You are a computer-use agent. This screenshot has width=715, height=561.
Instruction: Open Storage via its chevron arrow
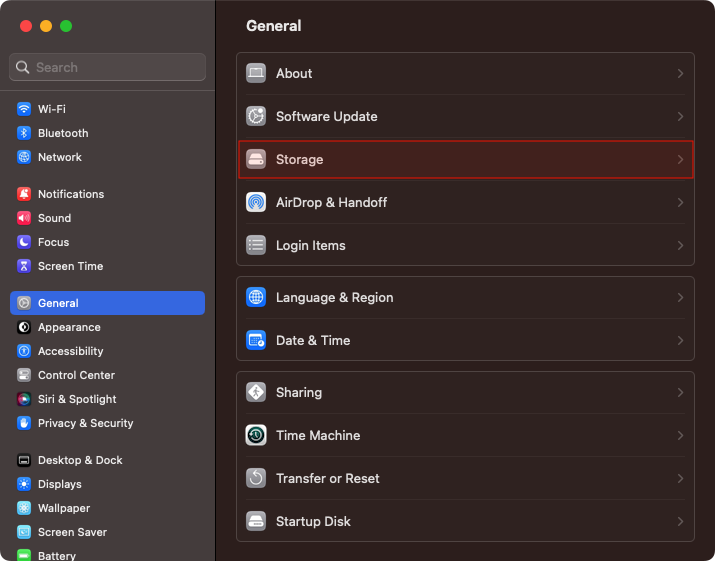pos(680,159)
